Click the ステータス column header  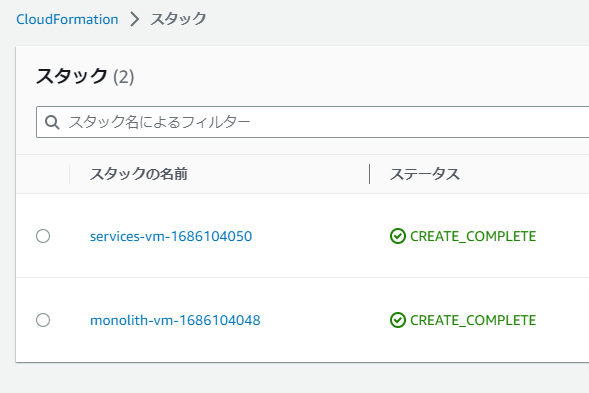[x=424, y=174]
